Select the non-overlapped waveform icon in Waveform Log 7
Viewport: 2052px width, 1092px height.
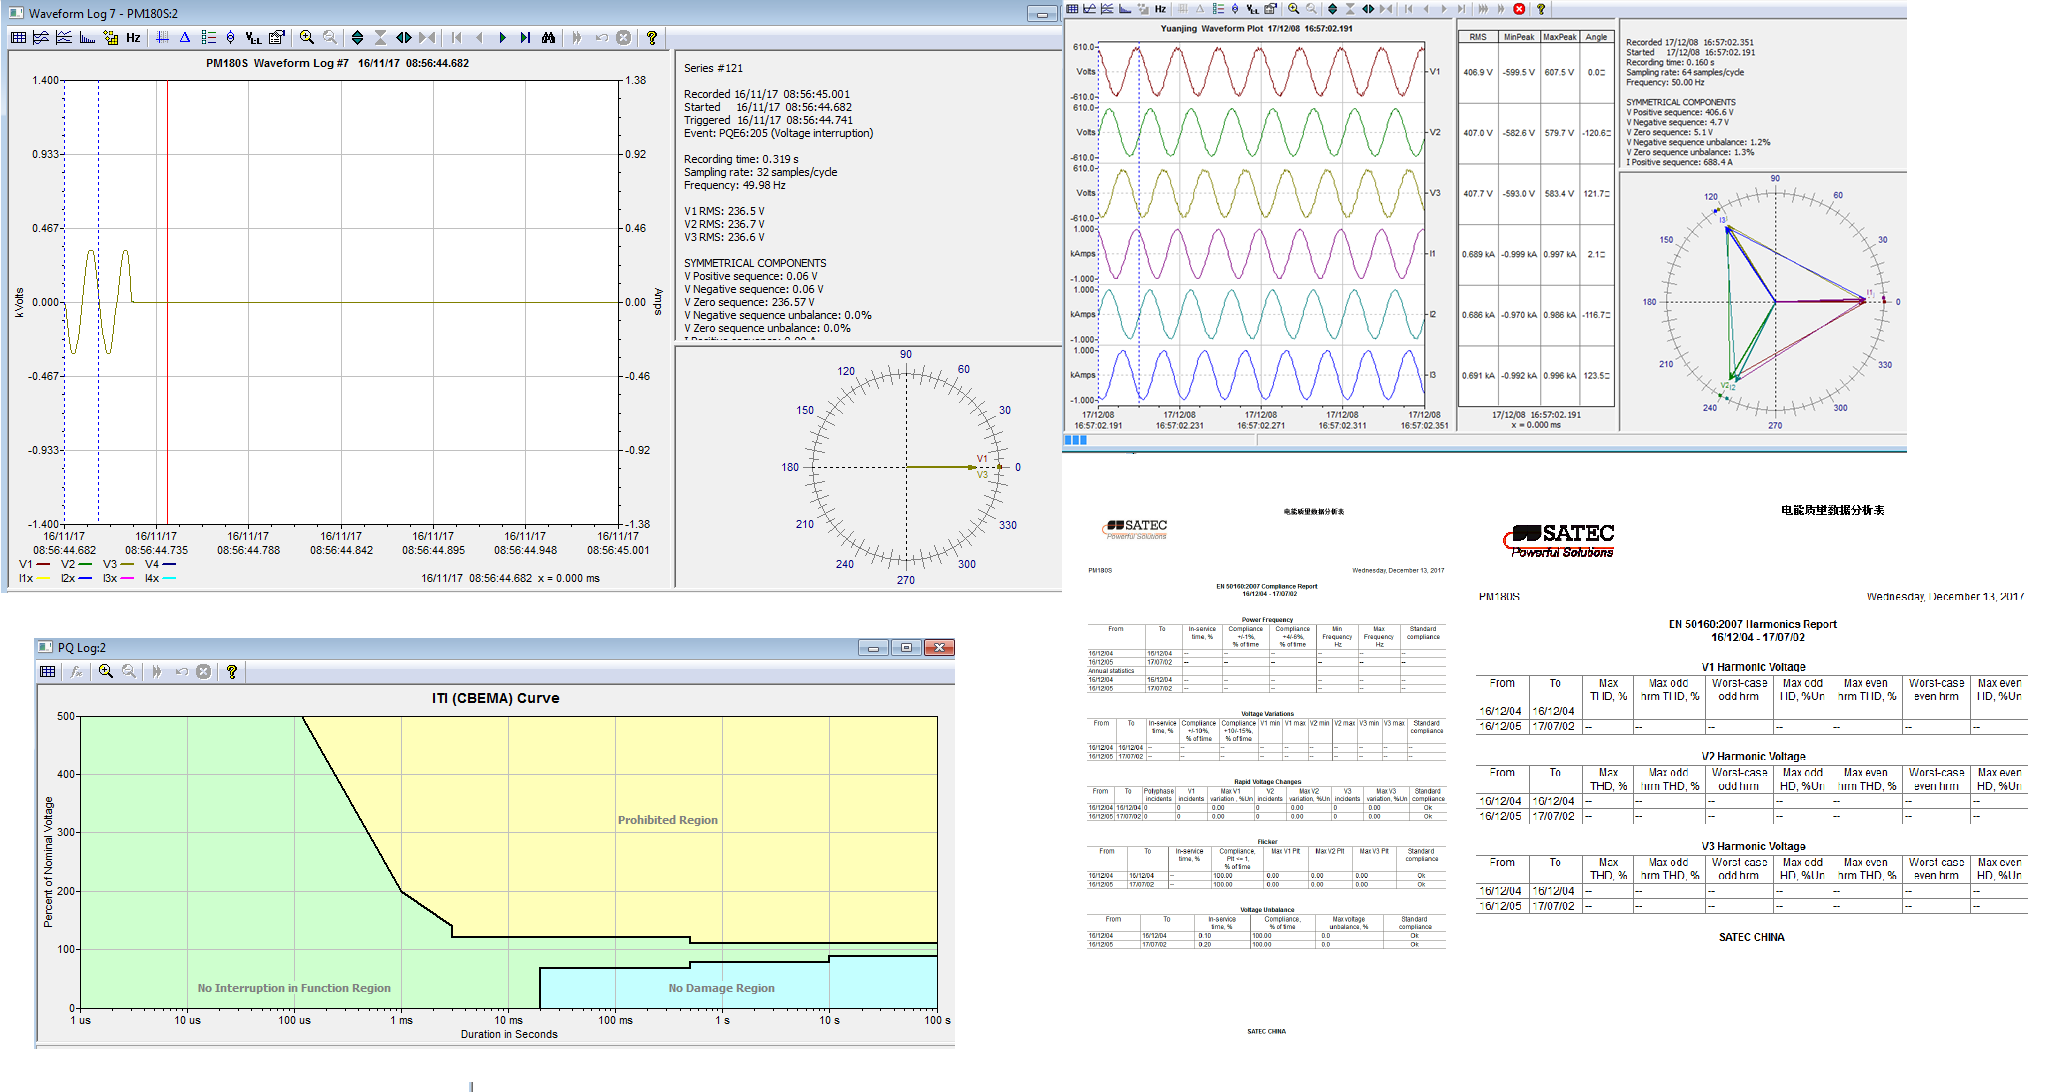(64, 38)
